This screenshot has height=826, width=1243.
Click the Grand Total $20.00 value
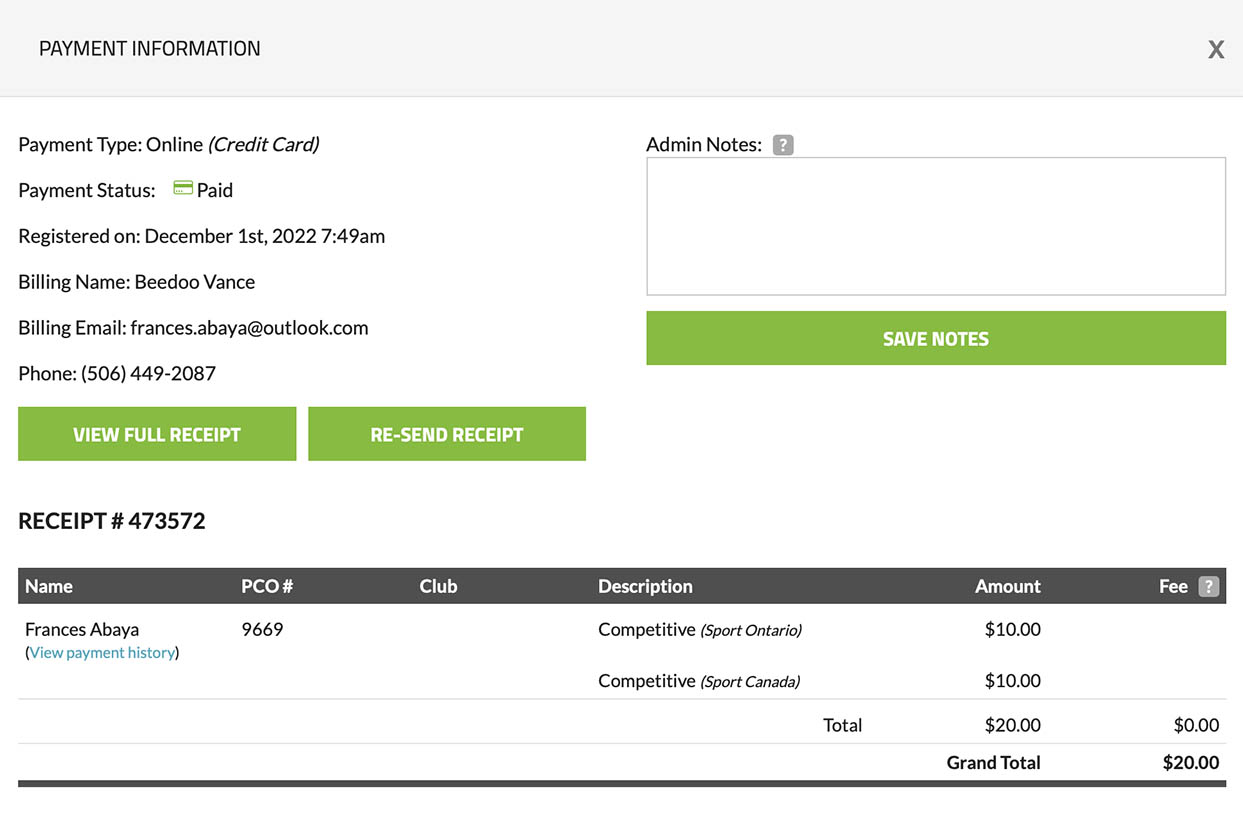pyautogui.click(x=1190, y=763)
